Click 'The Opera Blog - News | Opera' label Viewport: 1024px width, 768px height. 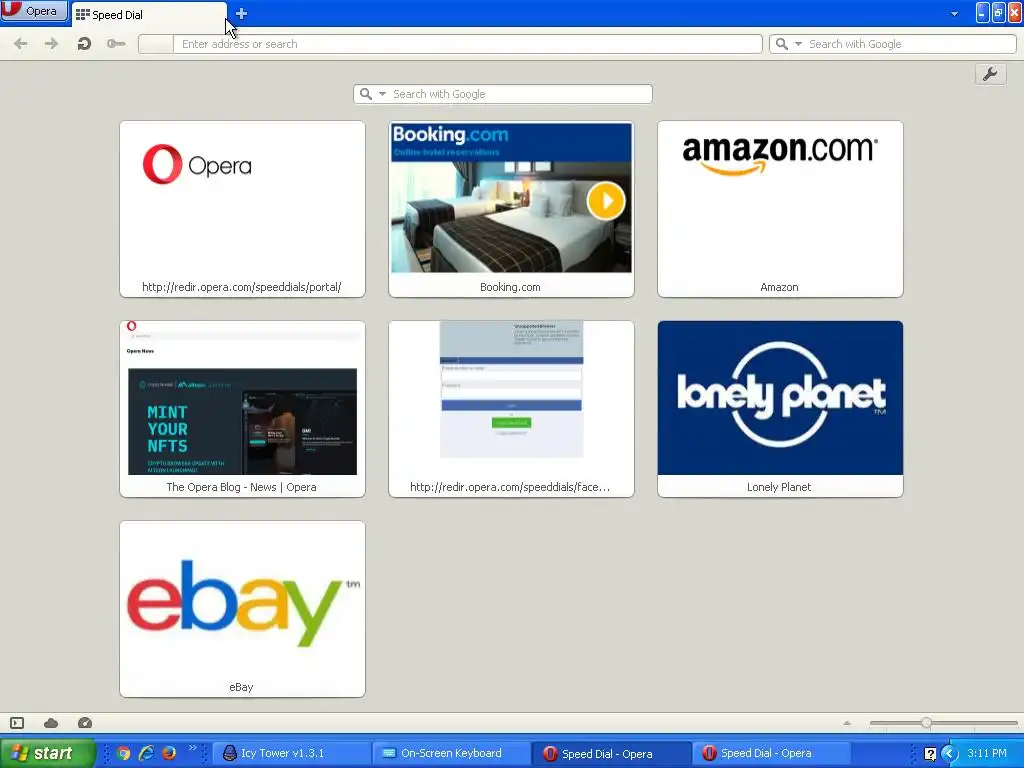tap(242, 487)
